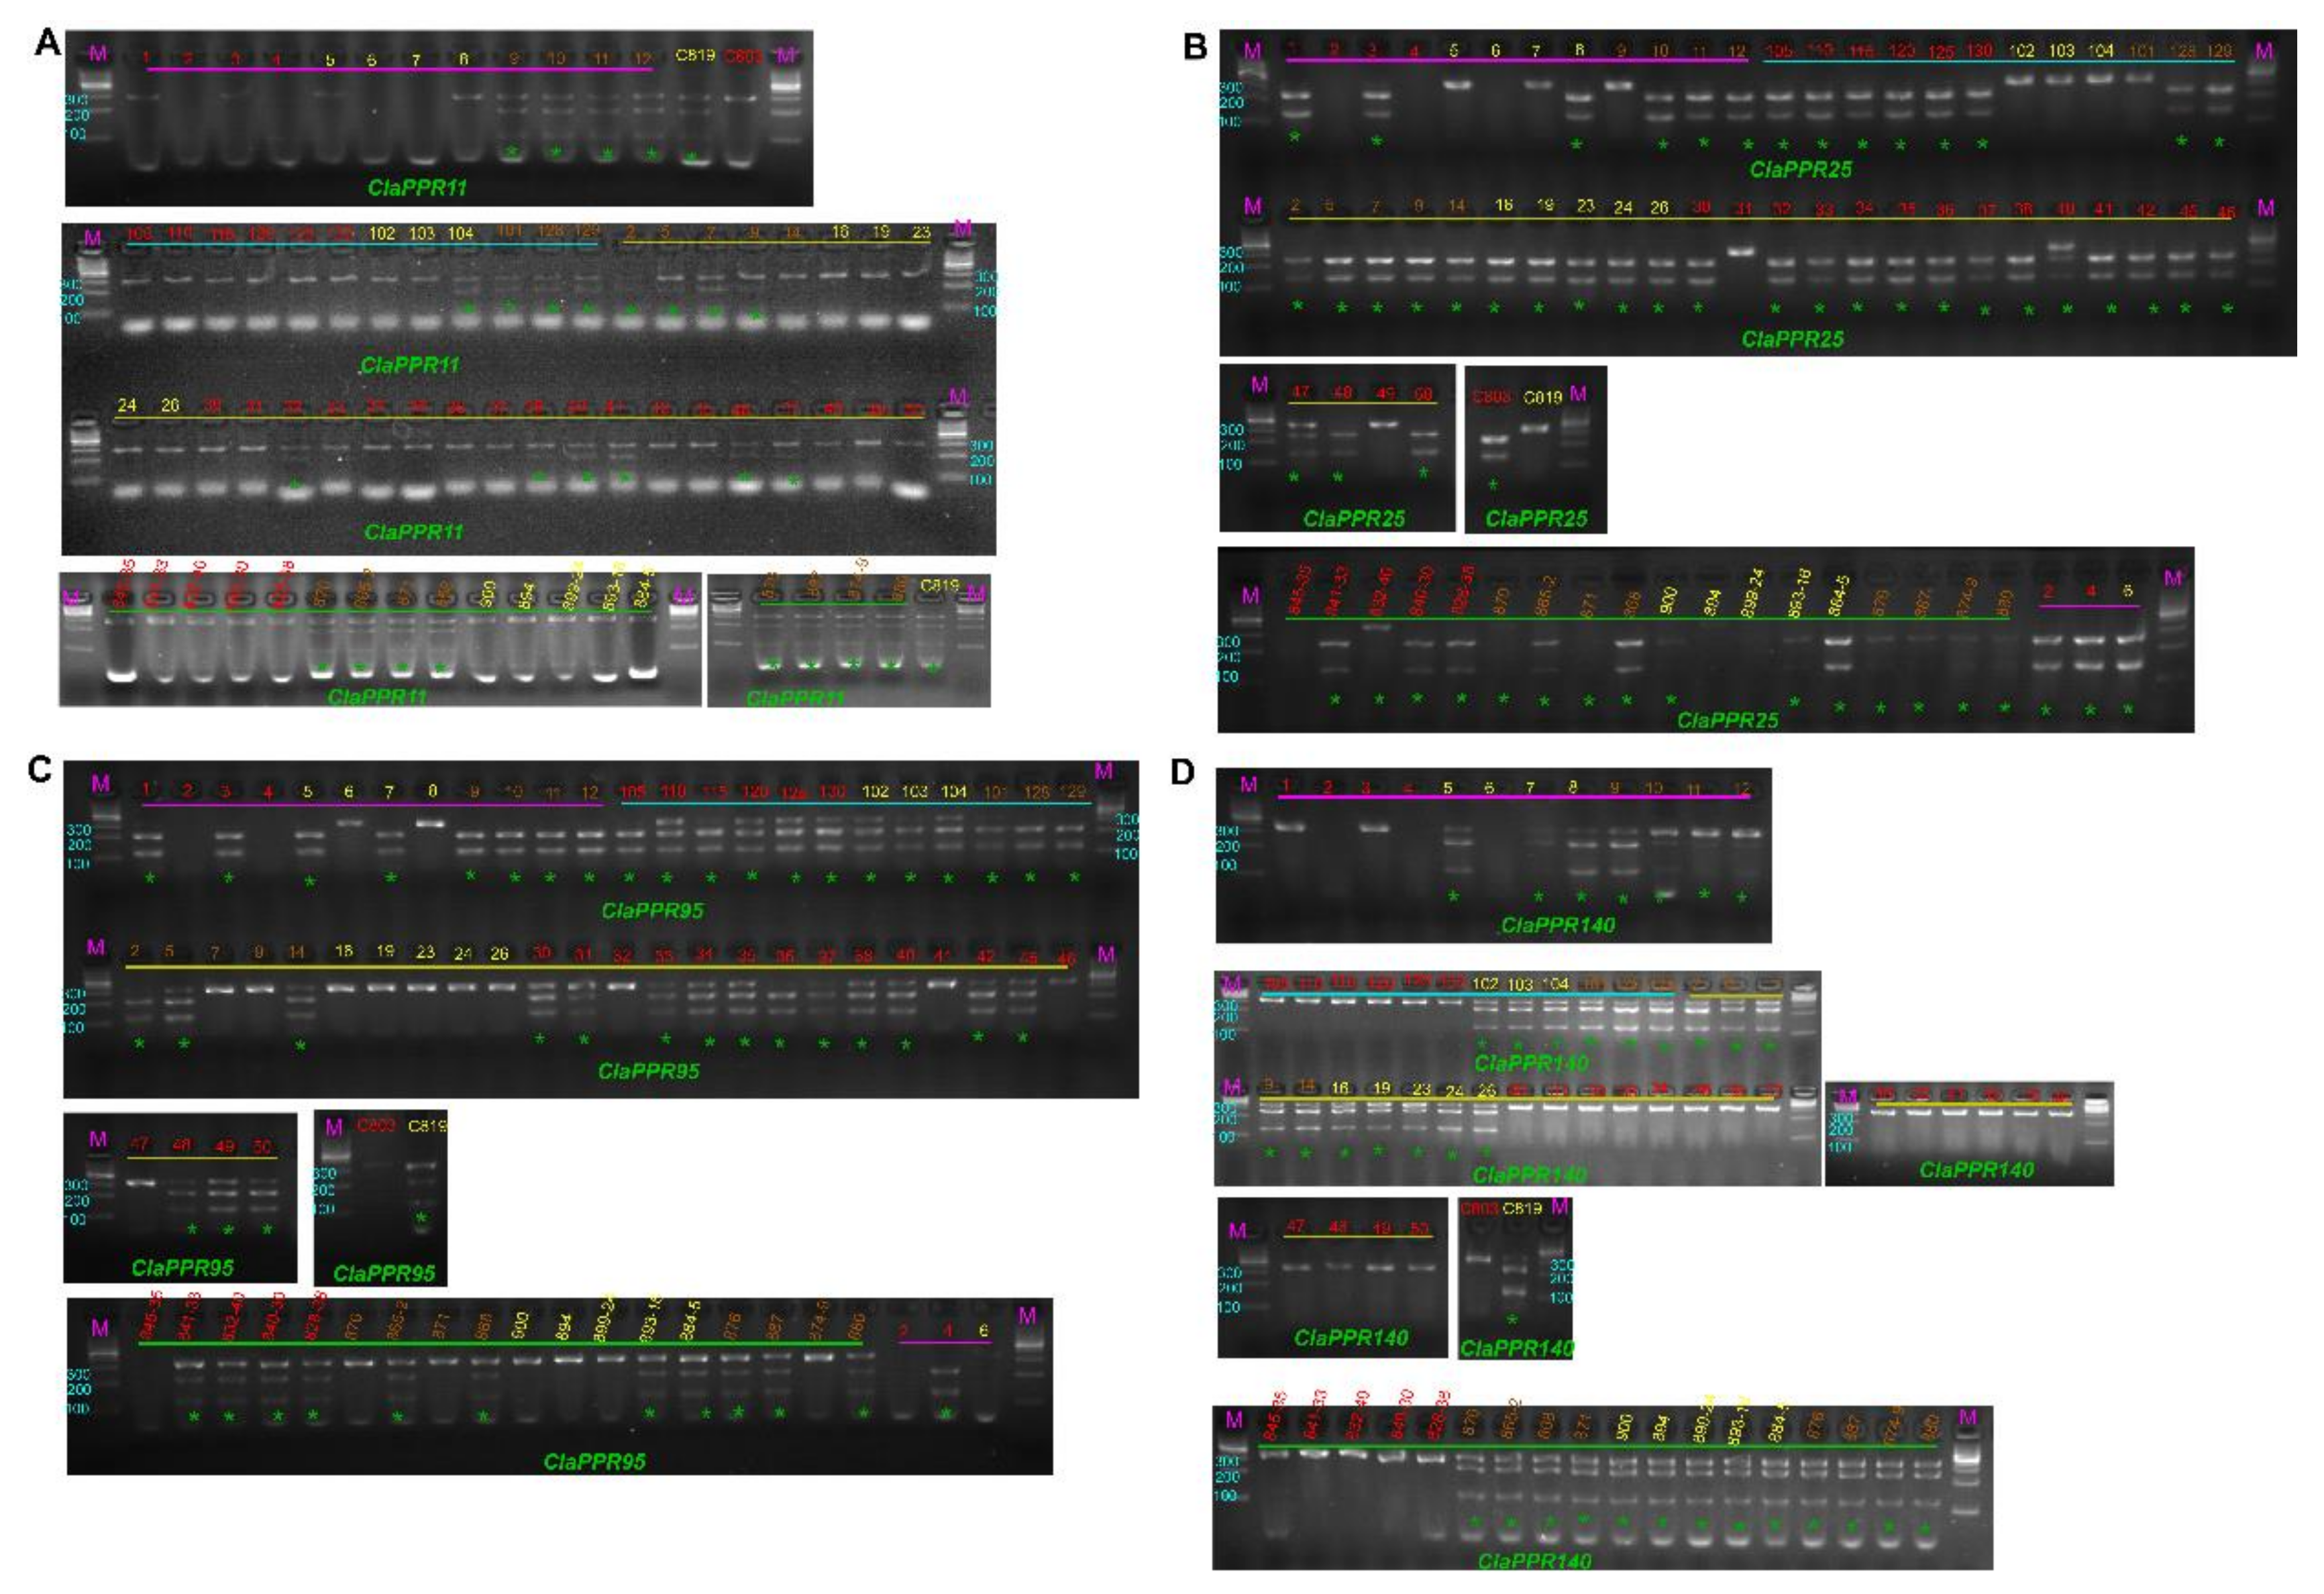
Task: Click the panel letter A label
Action: pyautogui.click(x=48, y=43)
